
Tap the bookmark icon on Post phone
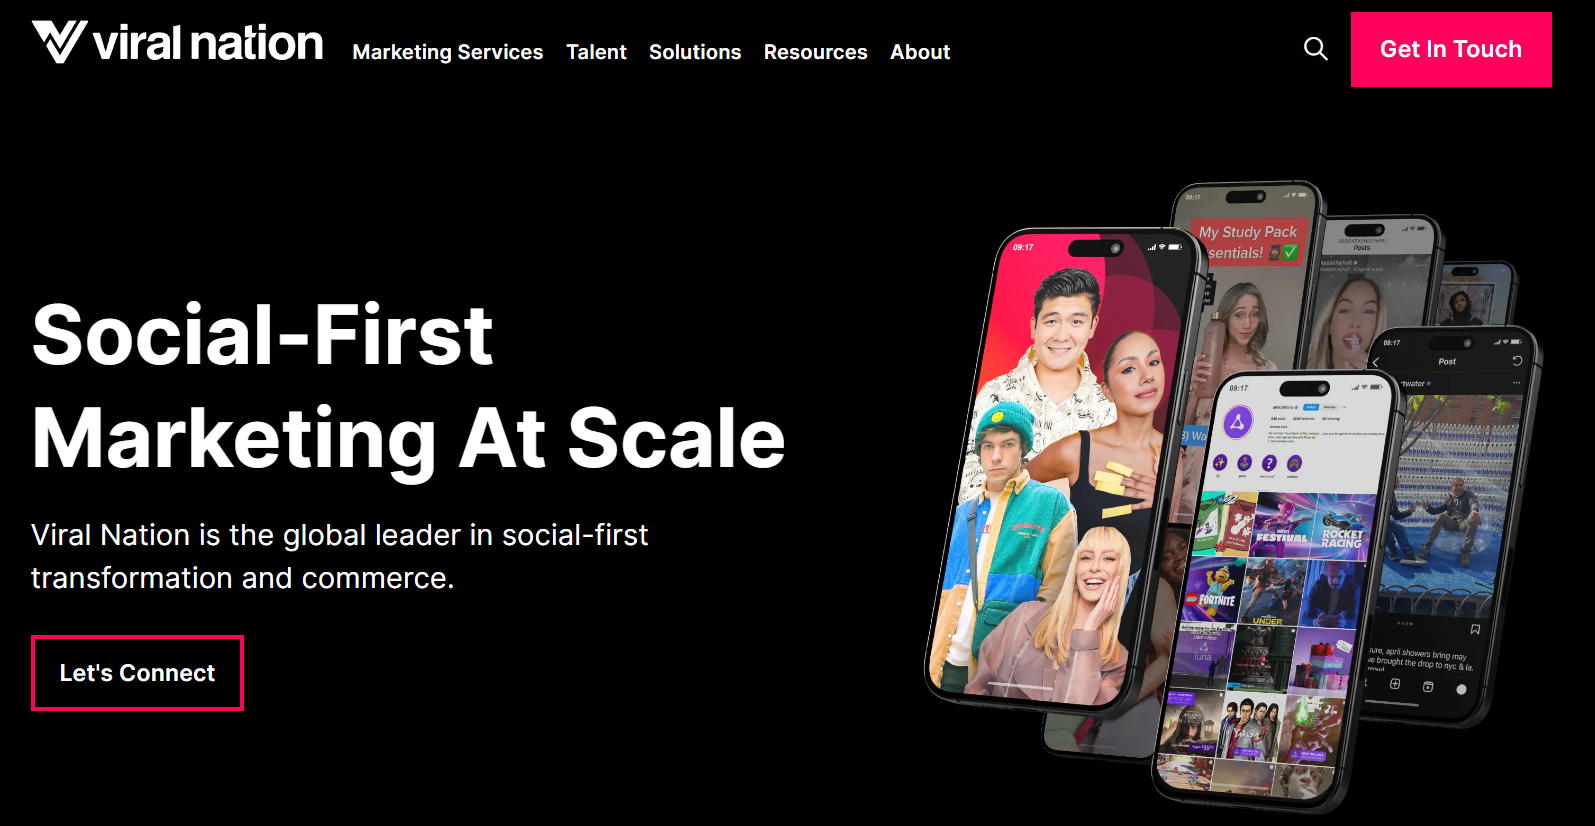pos(1475,629)
